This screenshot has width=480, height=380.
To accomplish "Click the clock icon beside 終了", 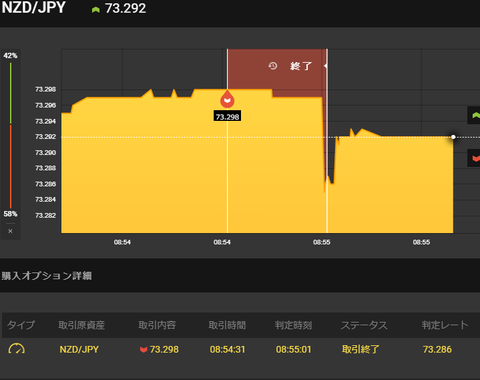I will [273, 66].
